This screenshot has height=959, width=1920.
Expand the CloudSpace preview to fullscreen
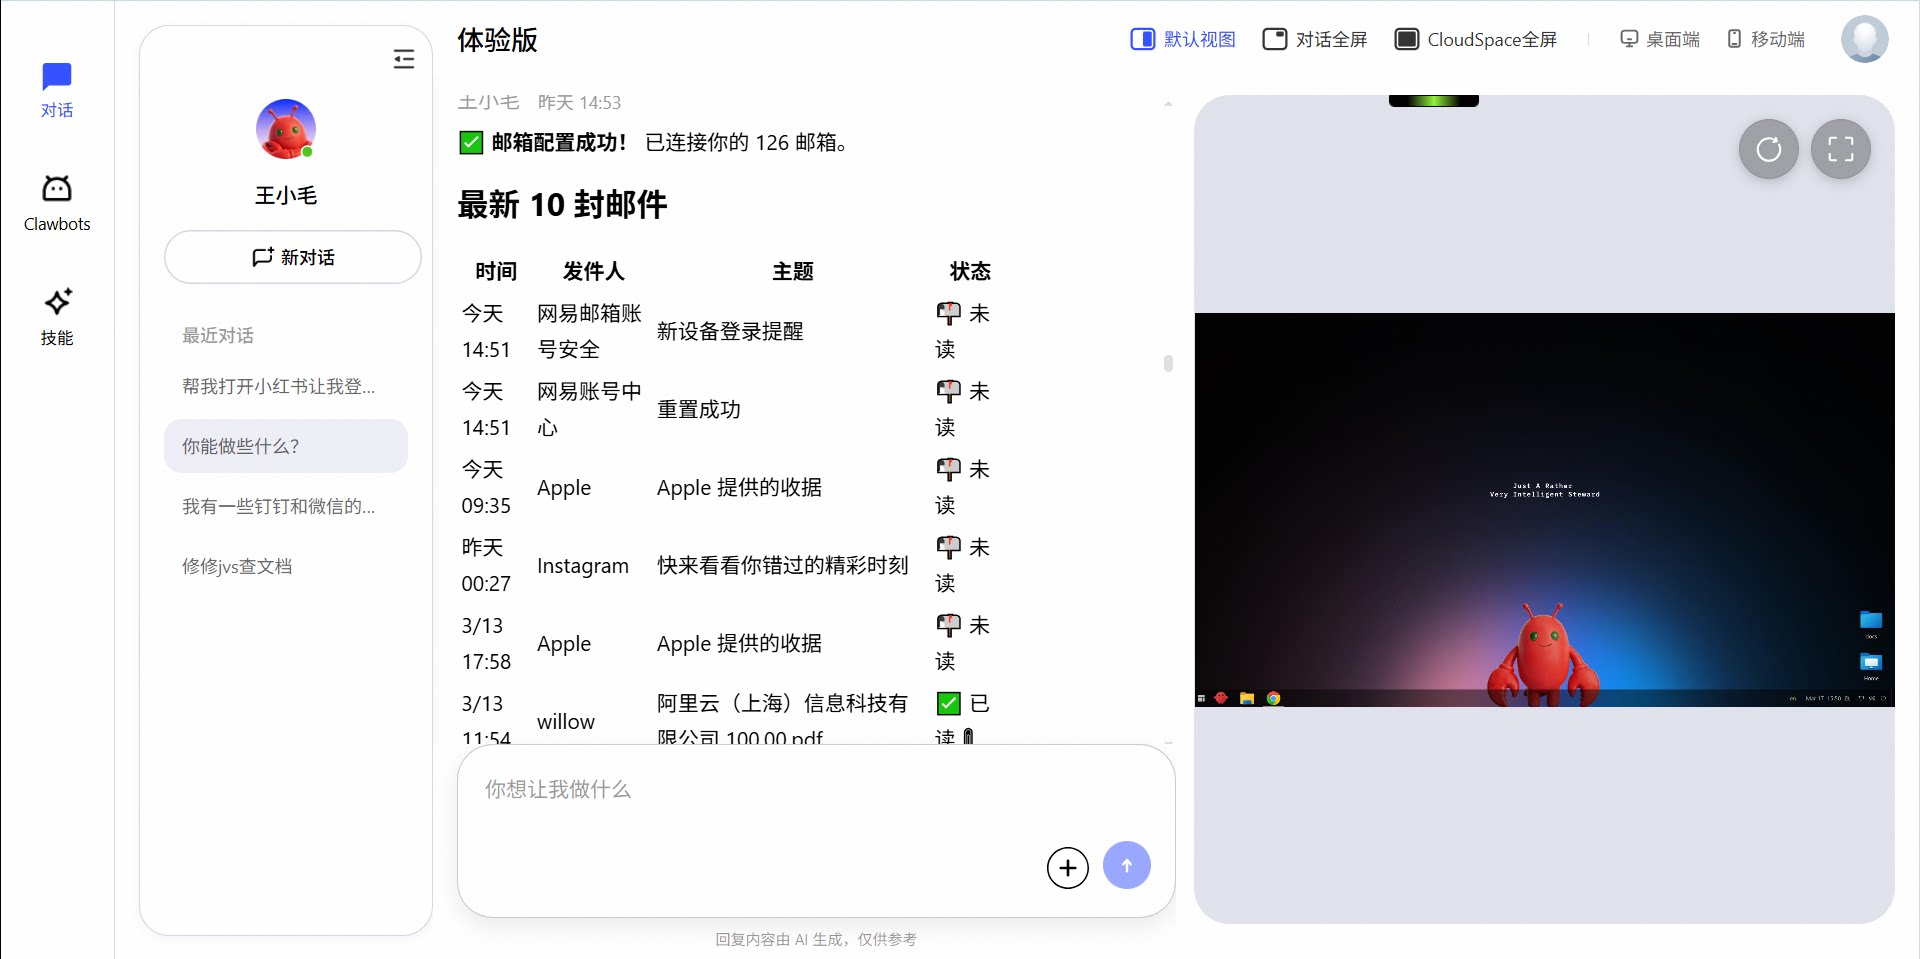click(x=1840, y=150)
